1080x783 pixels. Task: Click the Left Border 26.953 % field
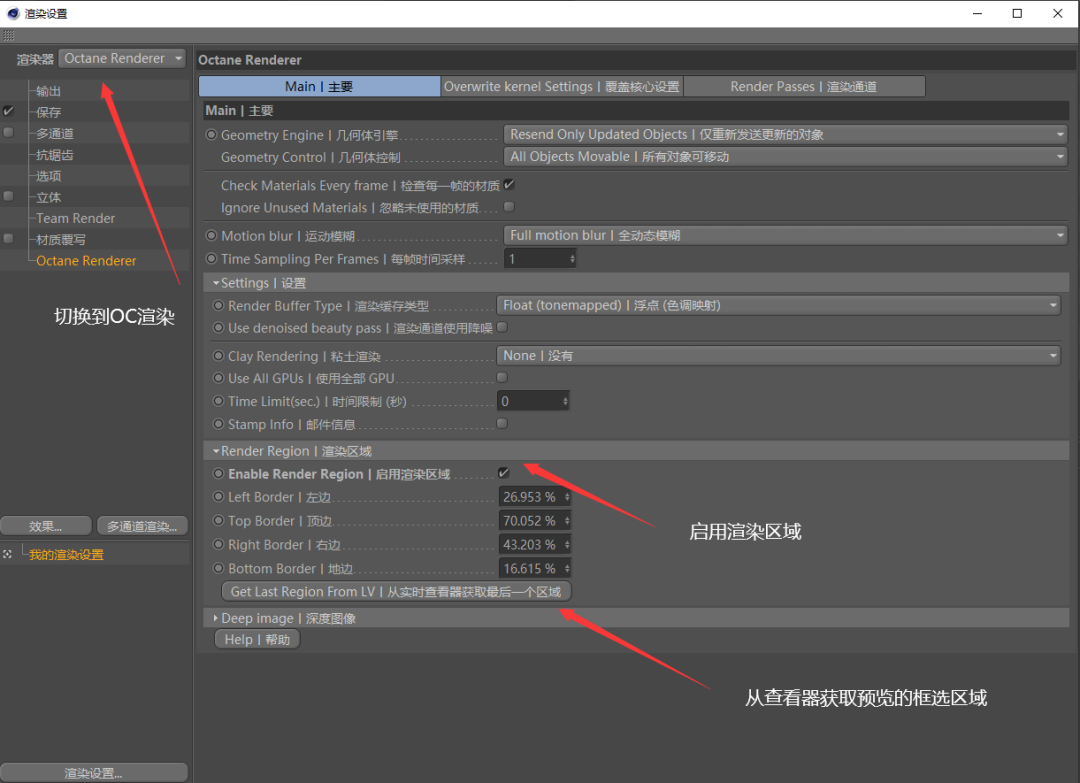(x=534, y=497)
